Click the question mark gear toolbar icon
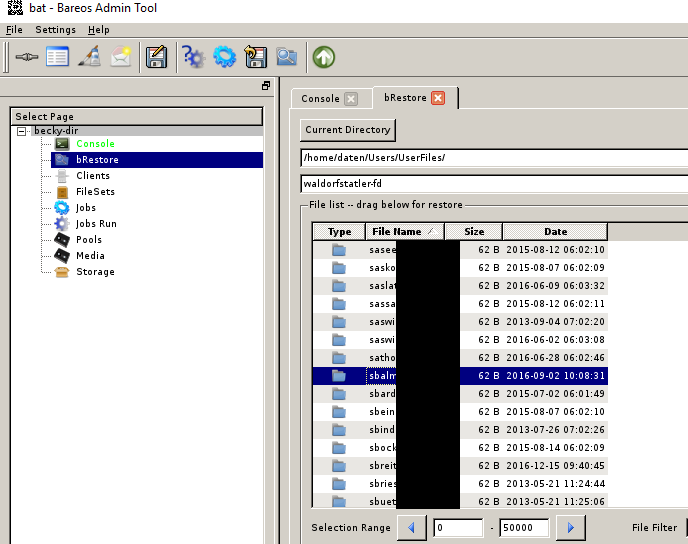 192,57
